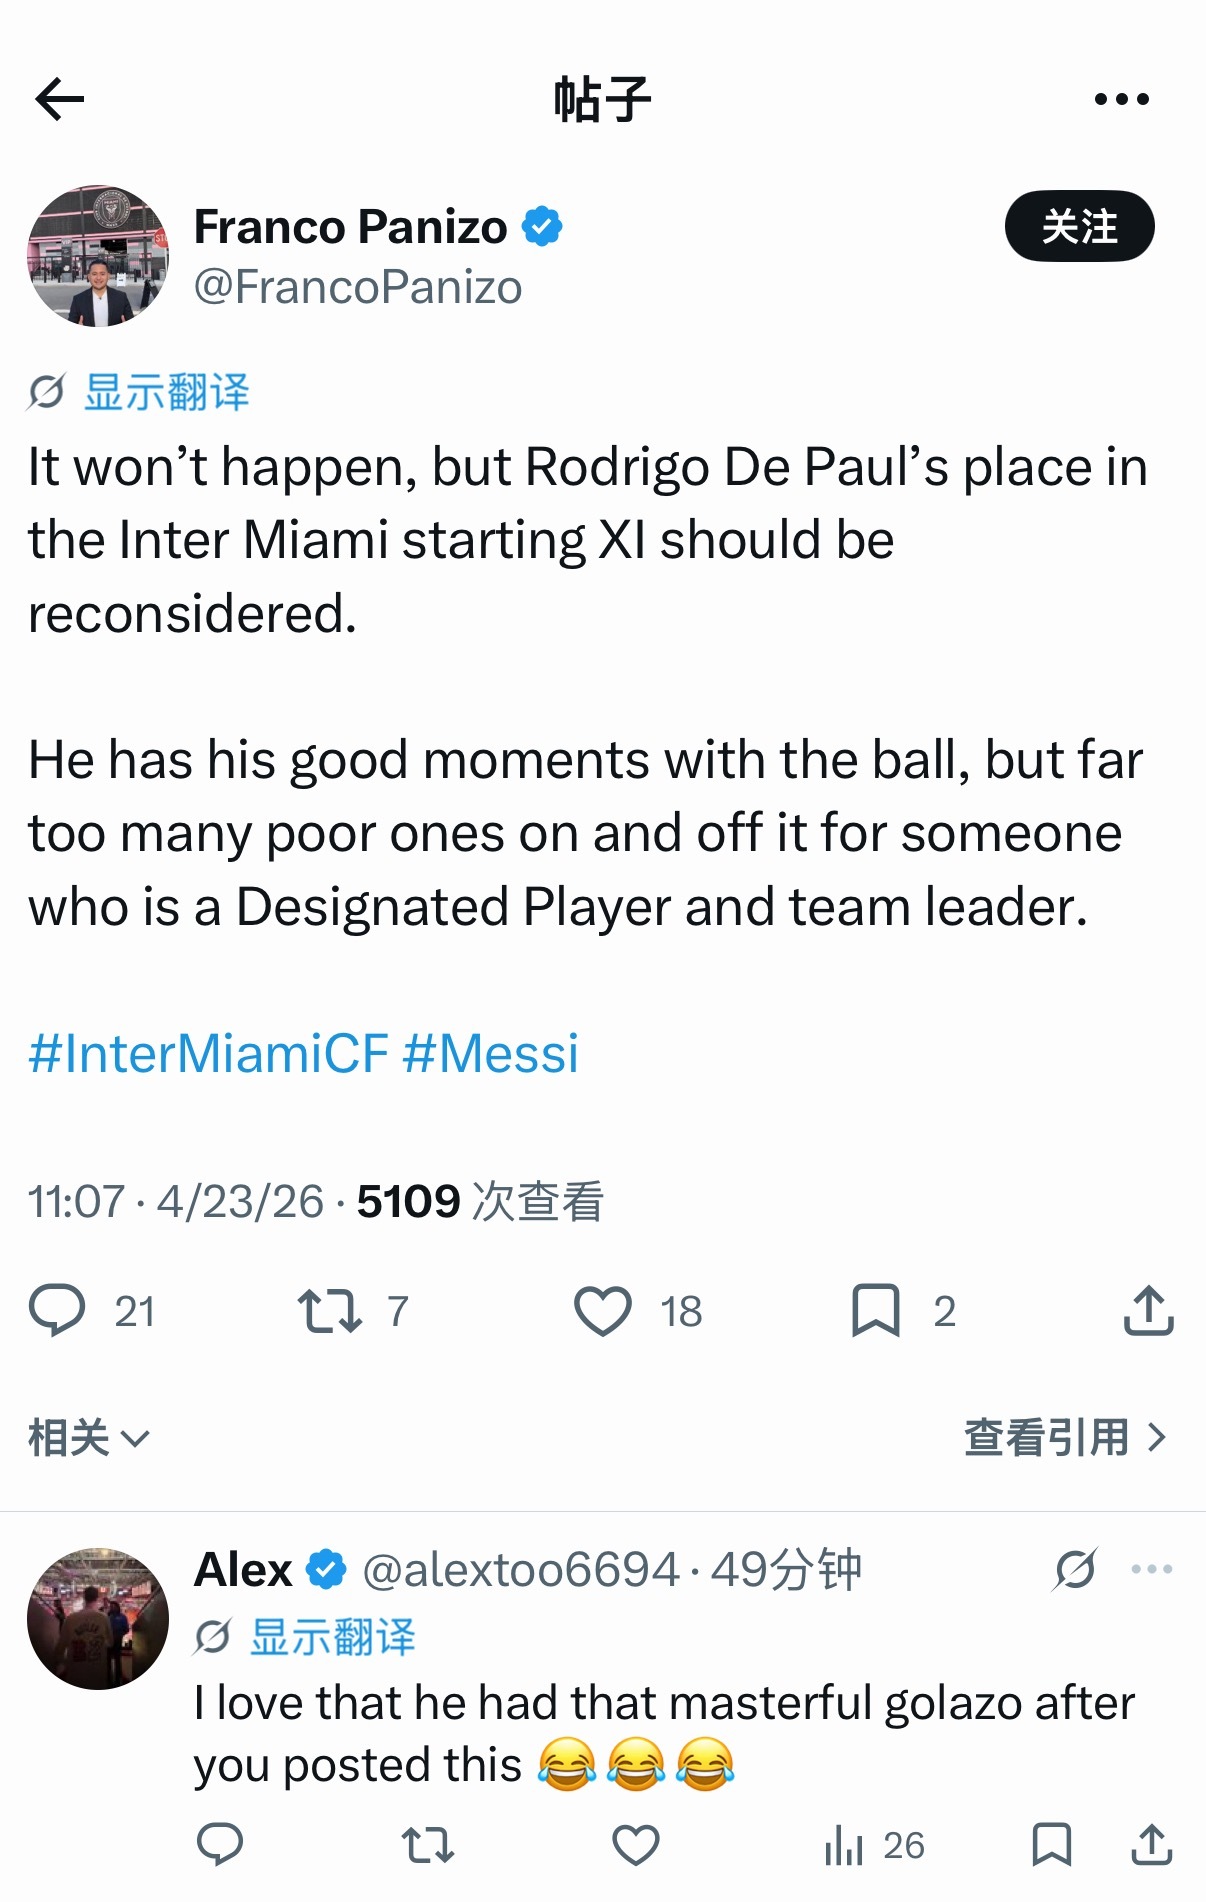This screenshot has height=1902, width=1206.
Task: Open 查看引用 to view quotes
Action: click(x=1064, y=1438)
